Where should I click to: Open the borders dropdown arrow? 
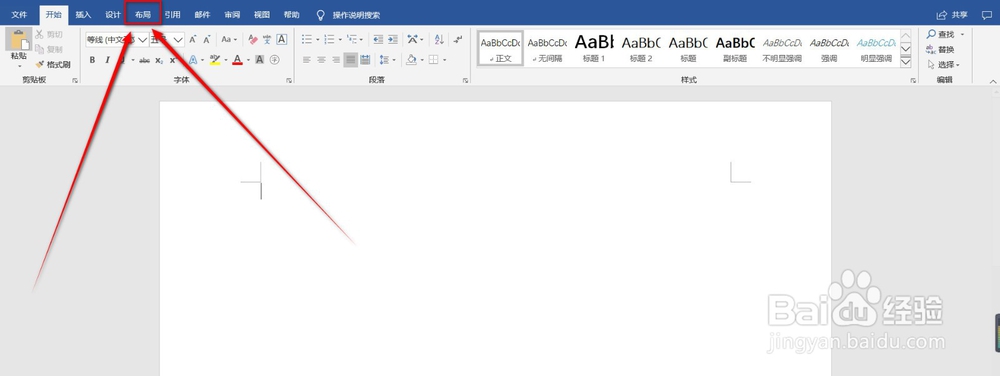444,60
